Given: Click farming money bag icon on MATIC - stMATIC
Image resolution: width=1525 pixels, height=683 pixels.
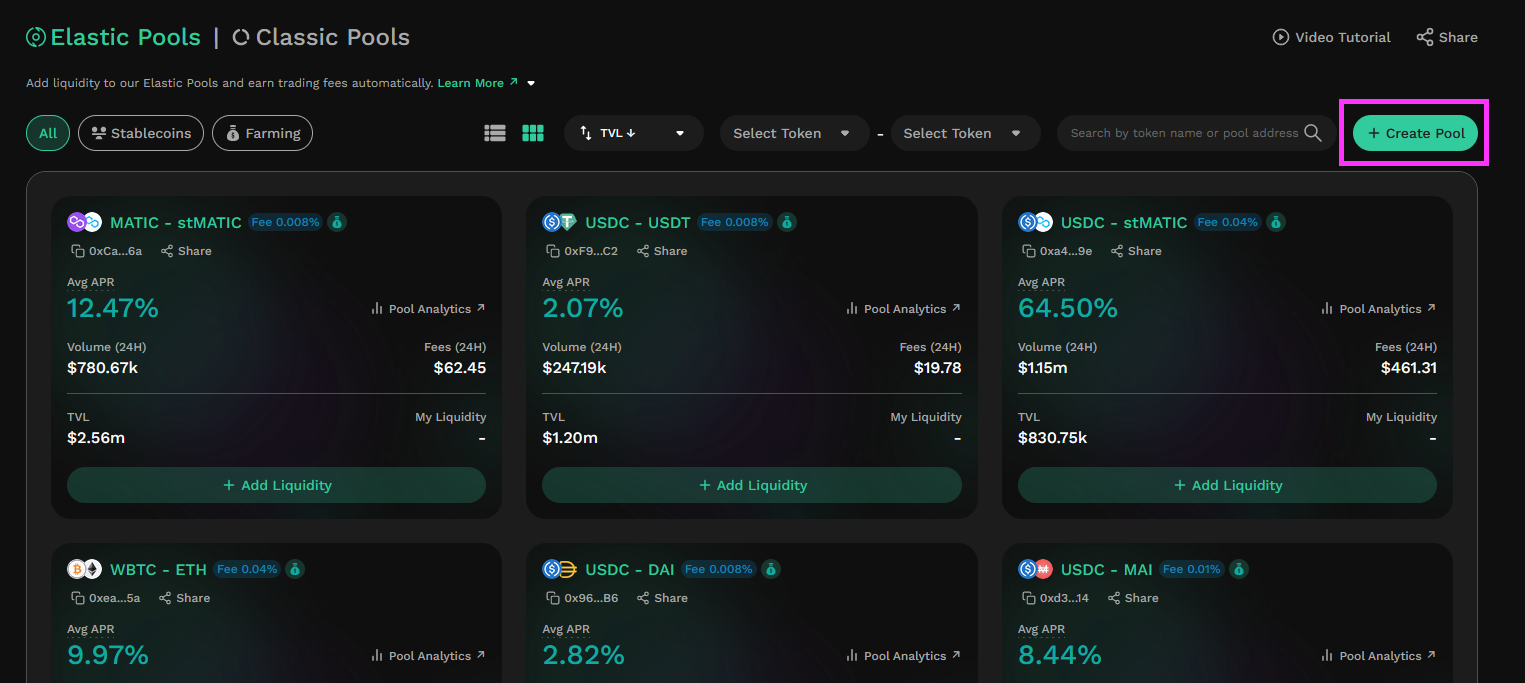Looking at the screenshot, I should click(338, 222).
